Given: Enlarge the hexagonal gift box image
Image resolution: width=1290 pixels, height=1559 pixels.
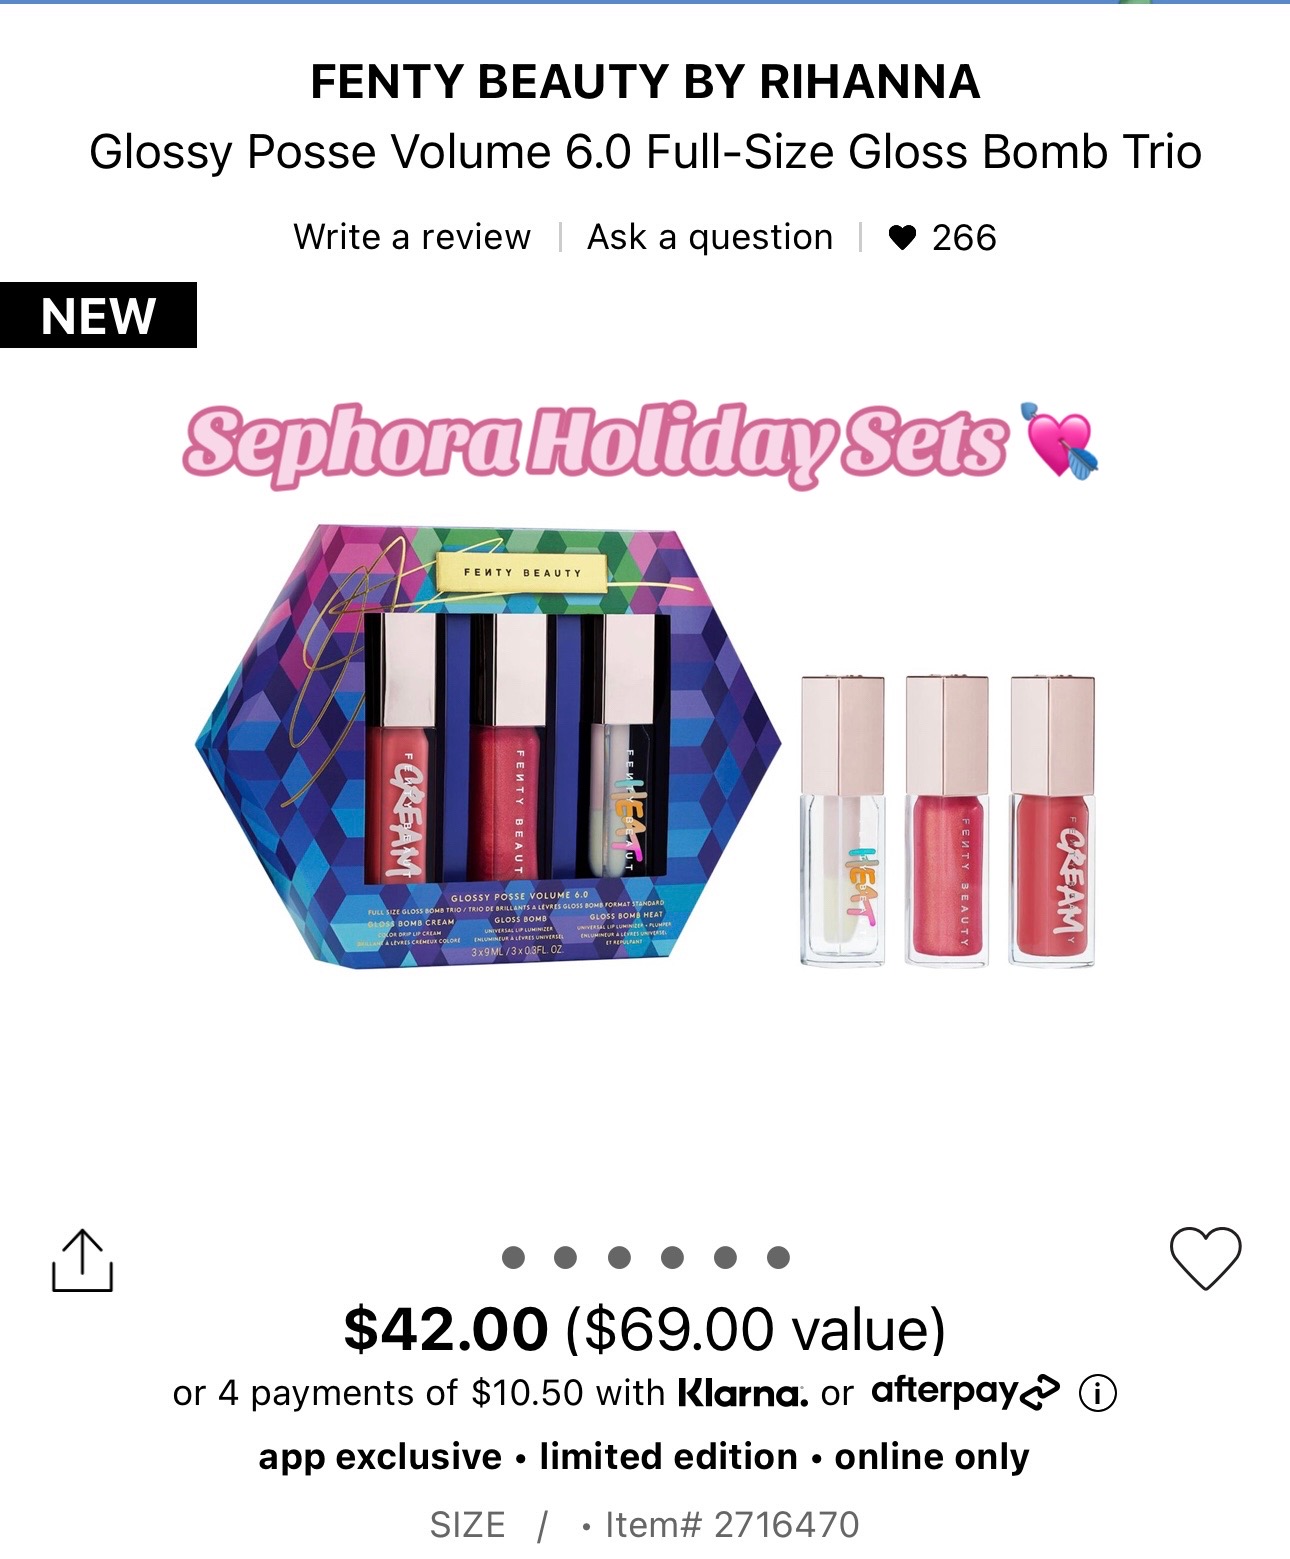Looking at the screenshot, I should point(488,746).
